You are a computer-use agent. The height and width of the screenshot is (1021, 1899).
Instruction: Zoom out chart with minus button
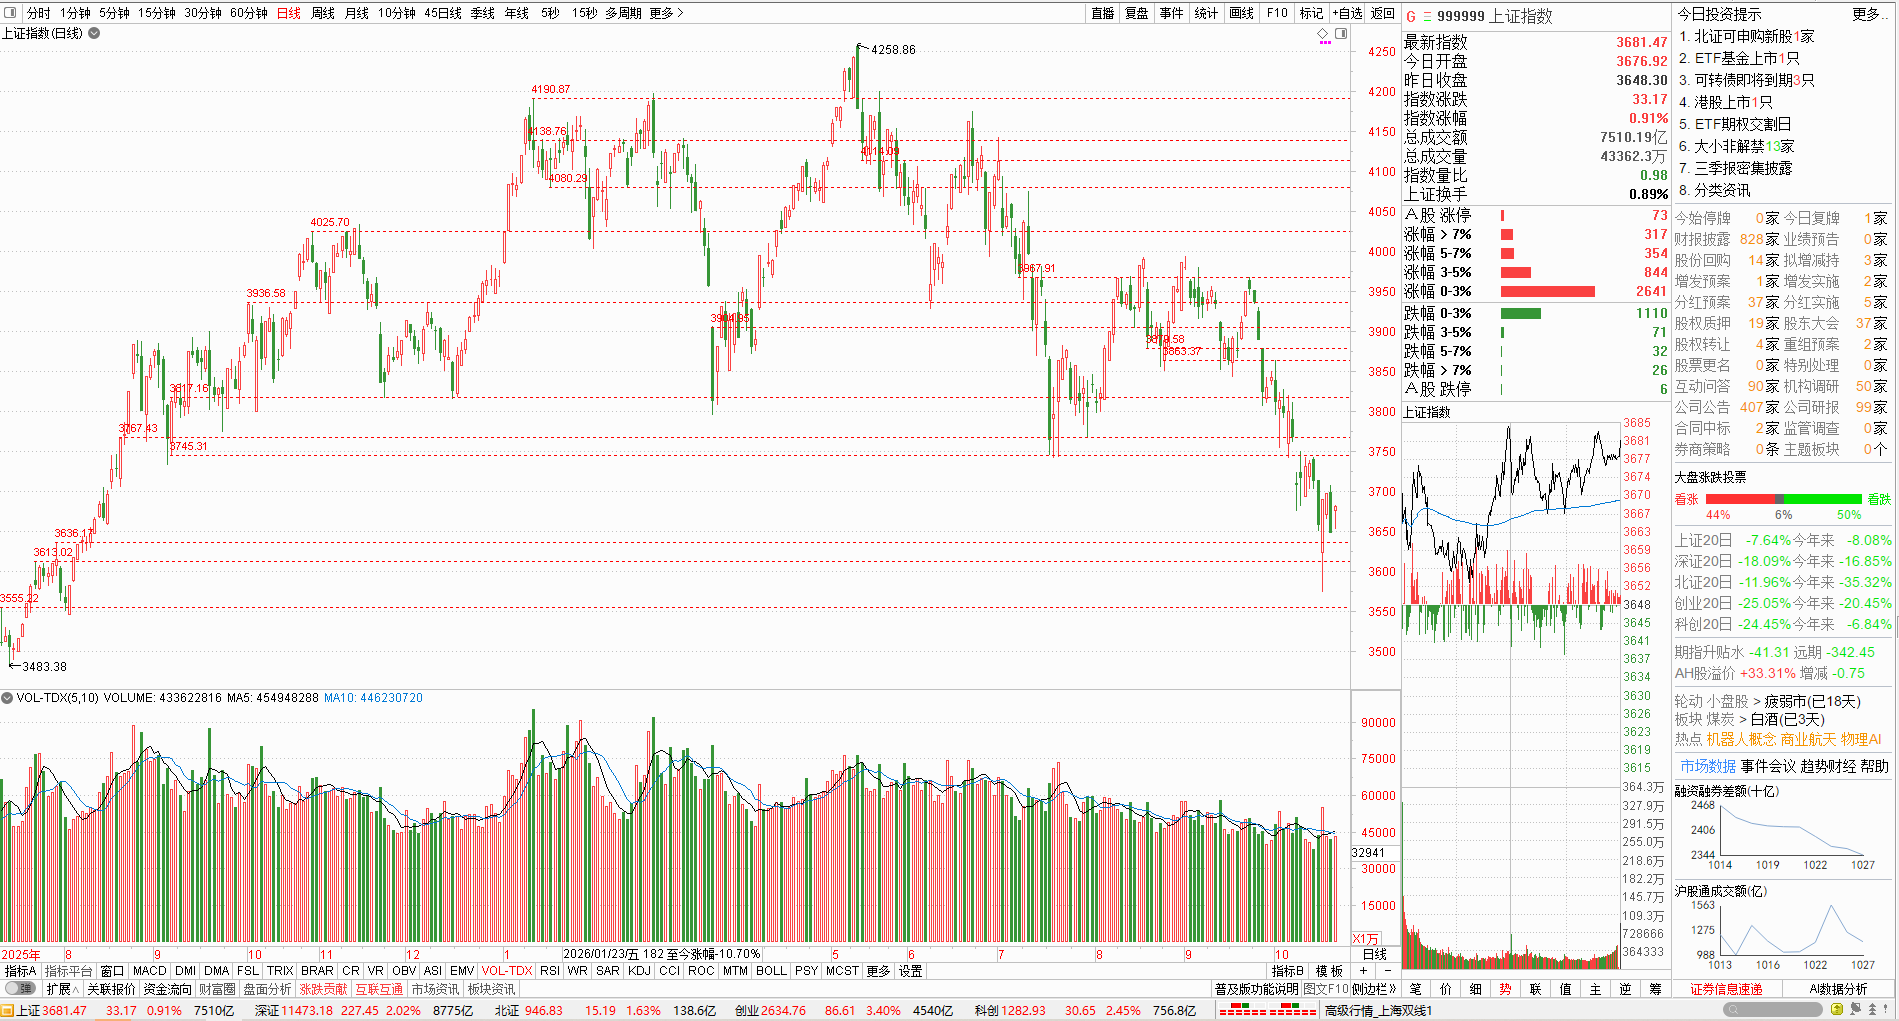click(x=1387, y=971)
